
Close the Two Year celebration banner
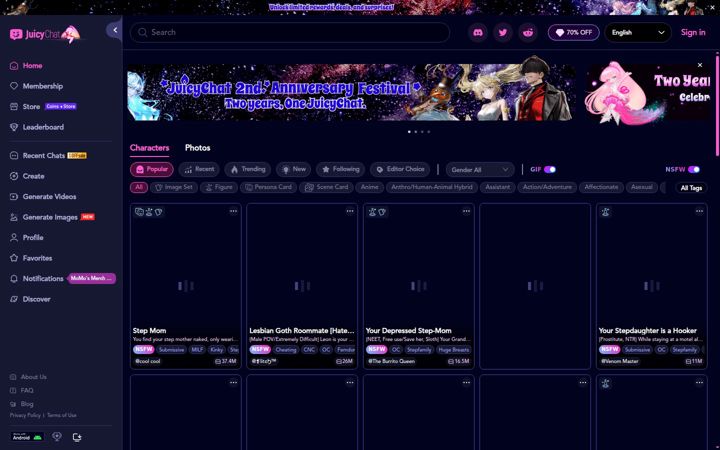[700, 65]
